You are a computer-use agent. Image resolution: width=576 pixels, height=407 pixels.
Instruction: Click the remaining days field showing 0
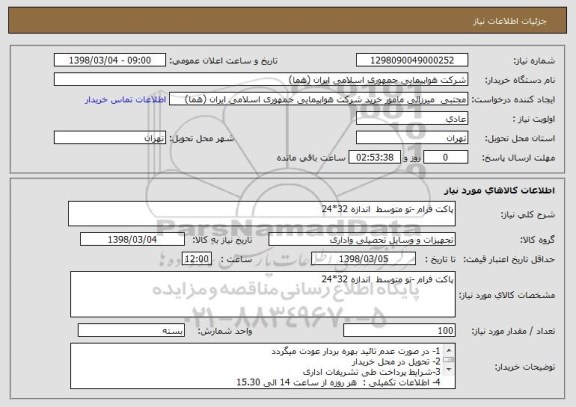pos(446,157)
